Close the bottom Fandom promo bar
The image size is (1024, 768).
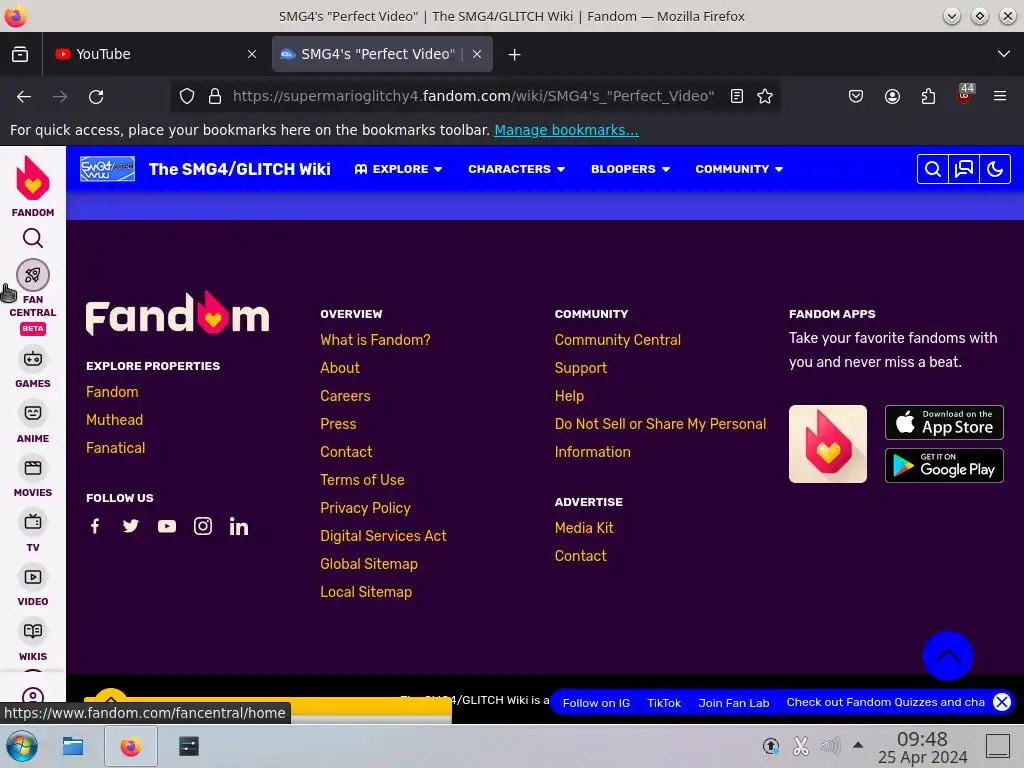coord(1001,702)
